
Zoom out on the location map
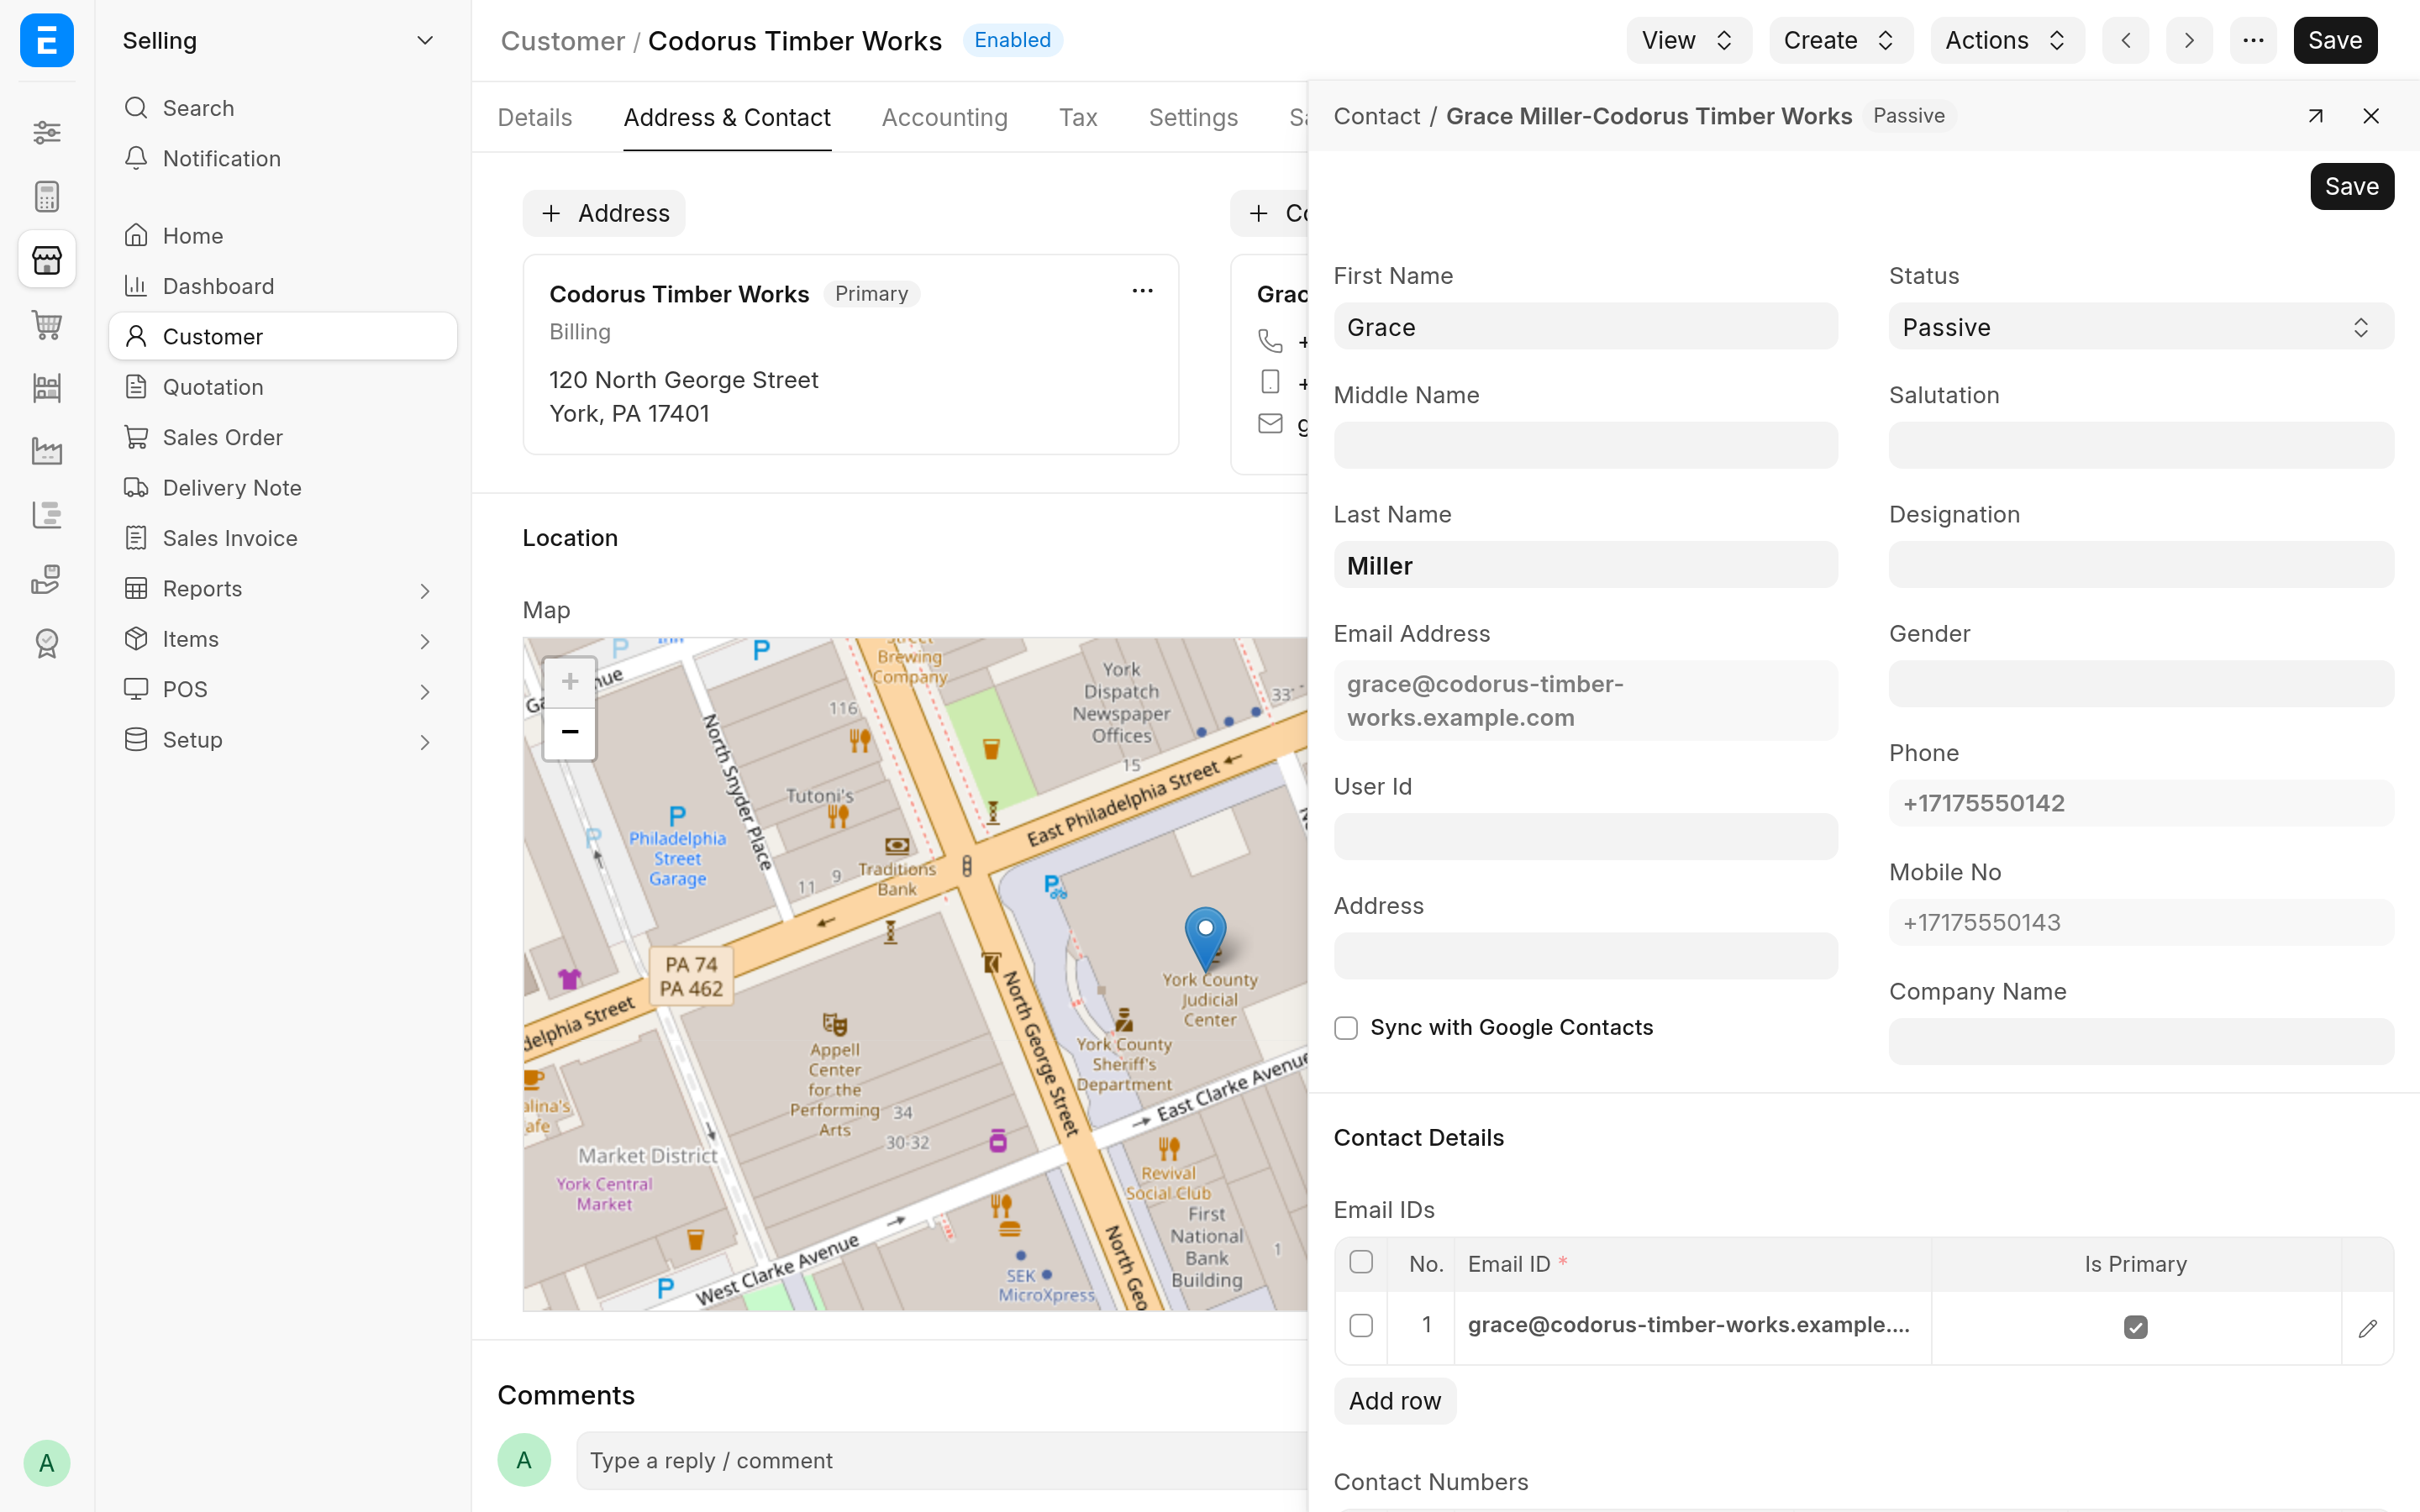point(570,733)
